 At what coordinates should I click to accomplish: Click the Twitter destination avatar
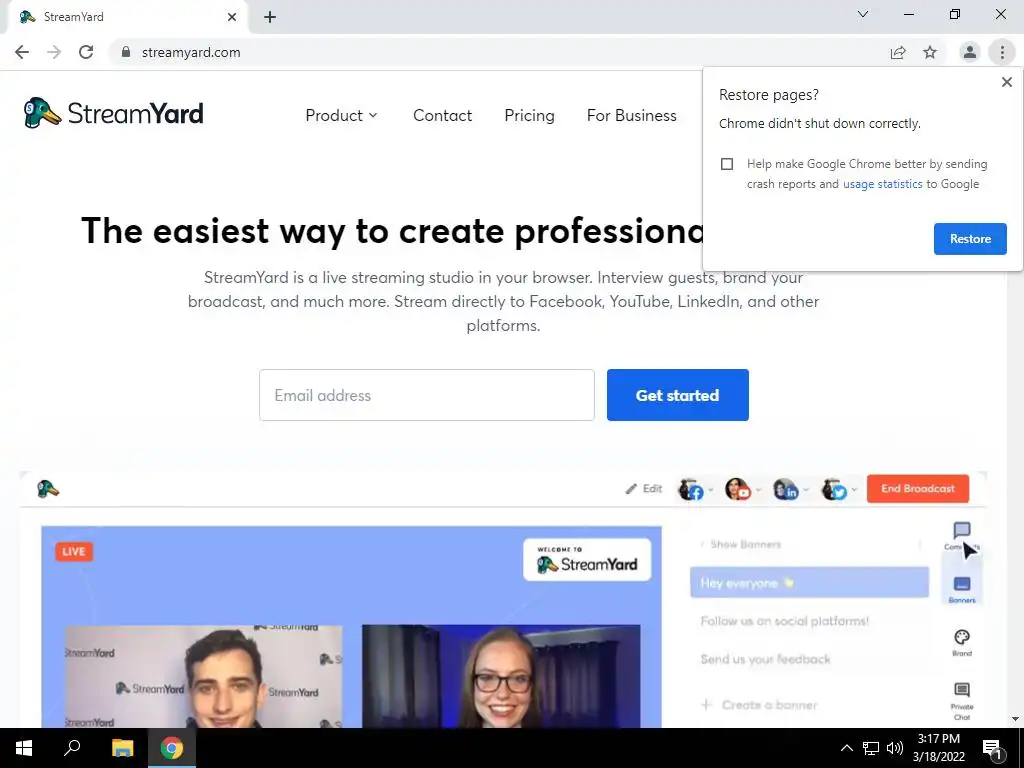pos(834,489)
